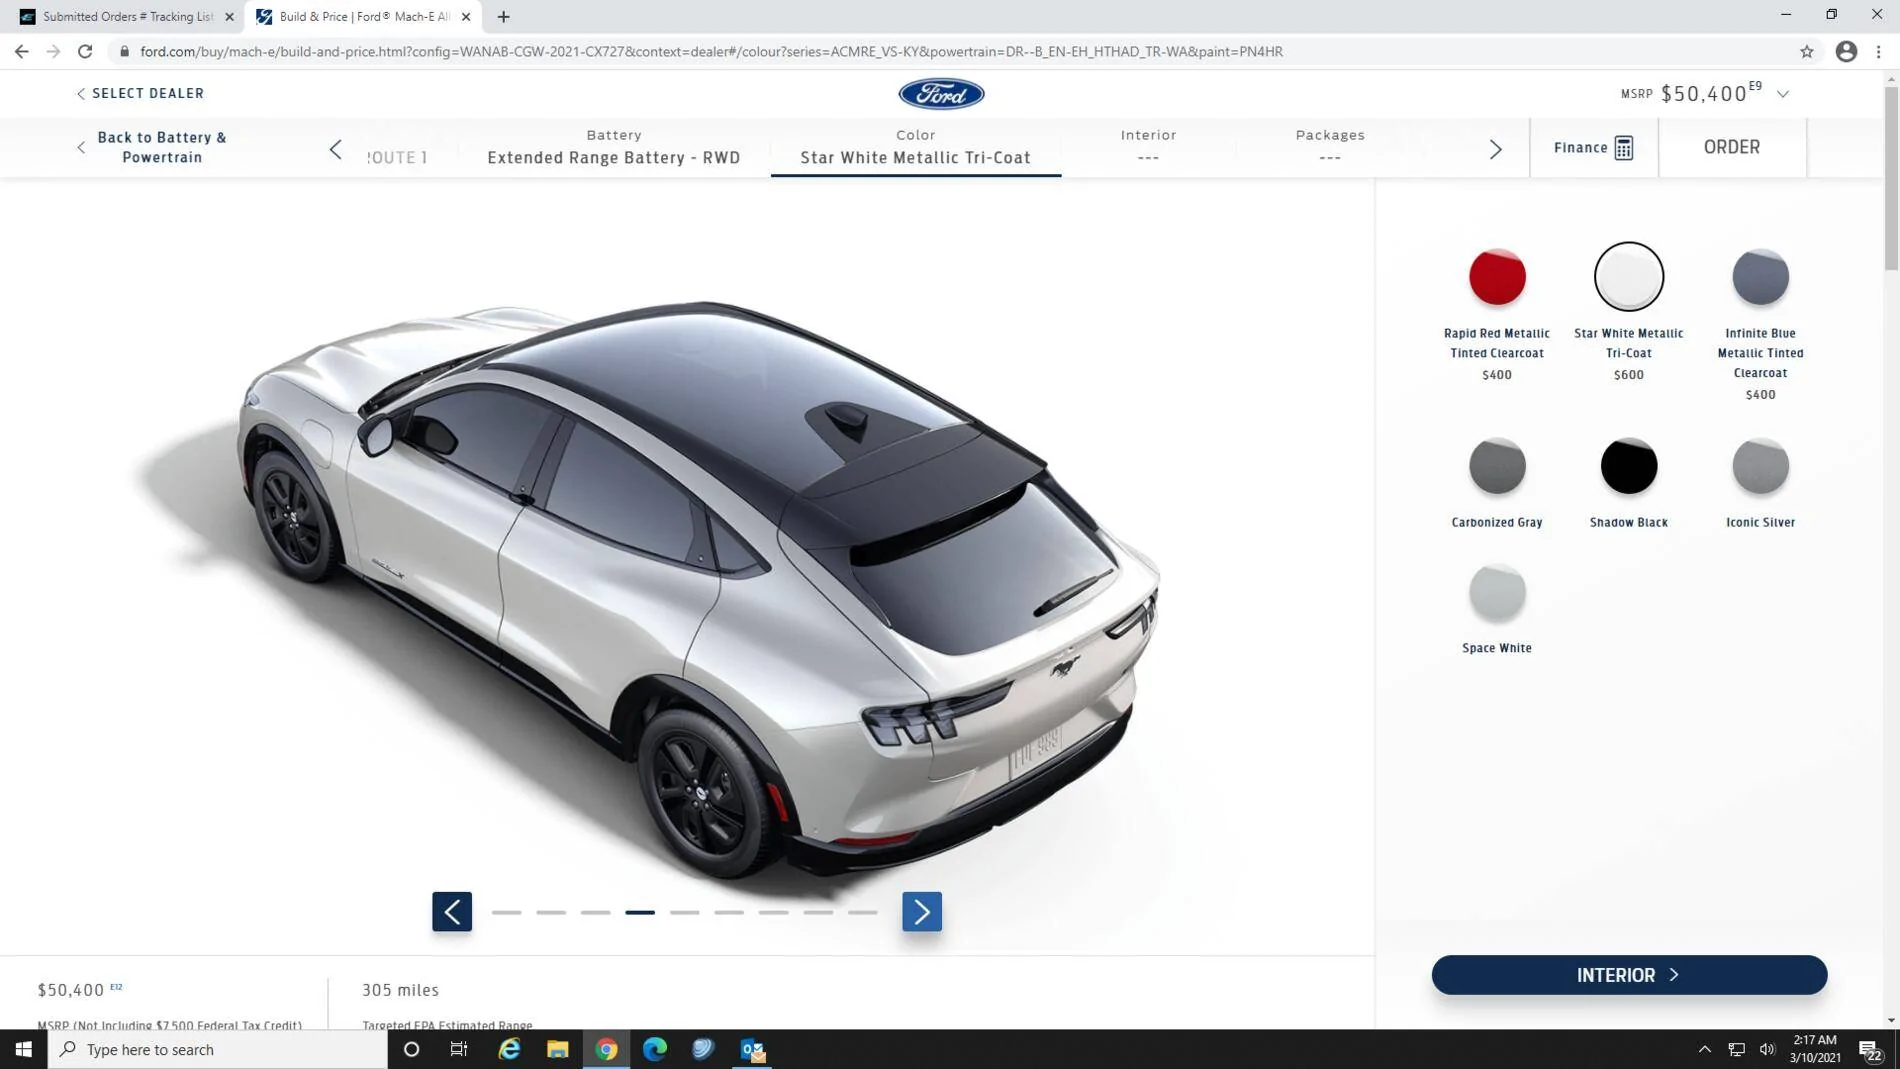Select Infinite Blue Metallic paint
This screenshot has height=1069, width=1900.
point(1760,277)
